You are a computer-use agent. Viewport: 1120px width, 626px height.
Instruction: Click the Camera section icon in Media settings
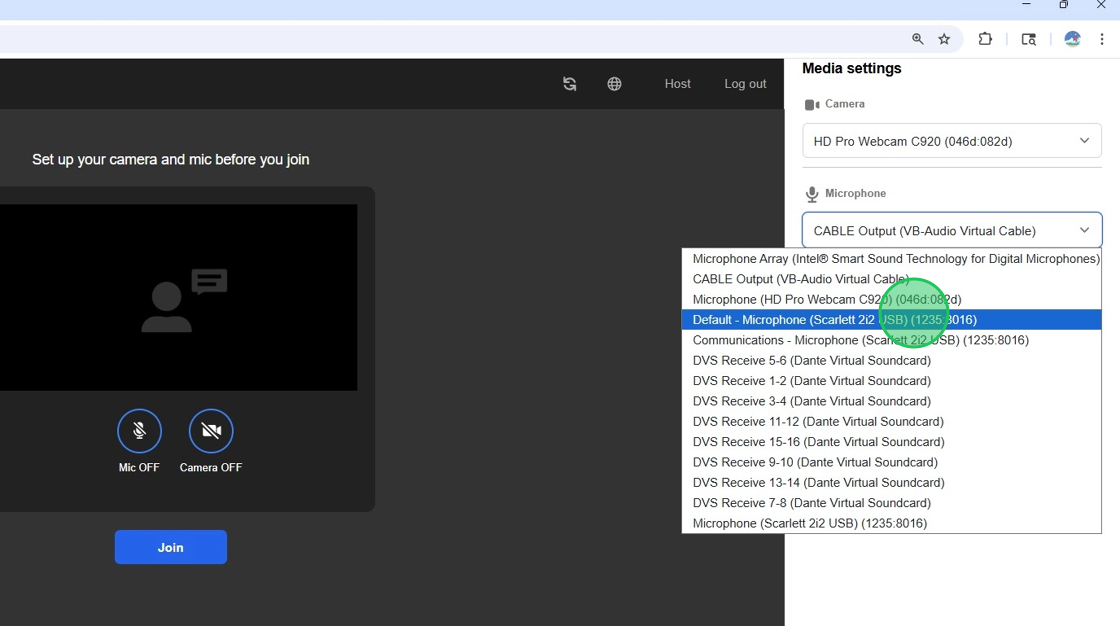coord(812,103)
